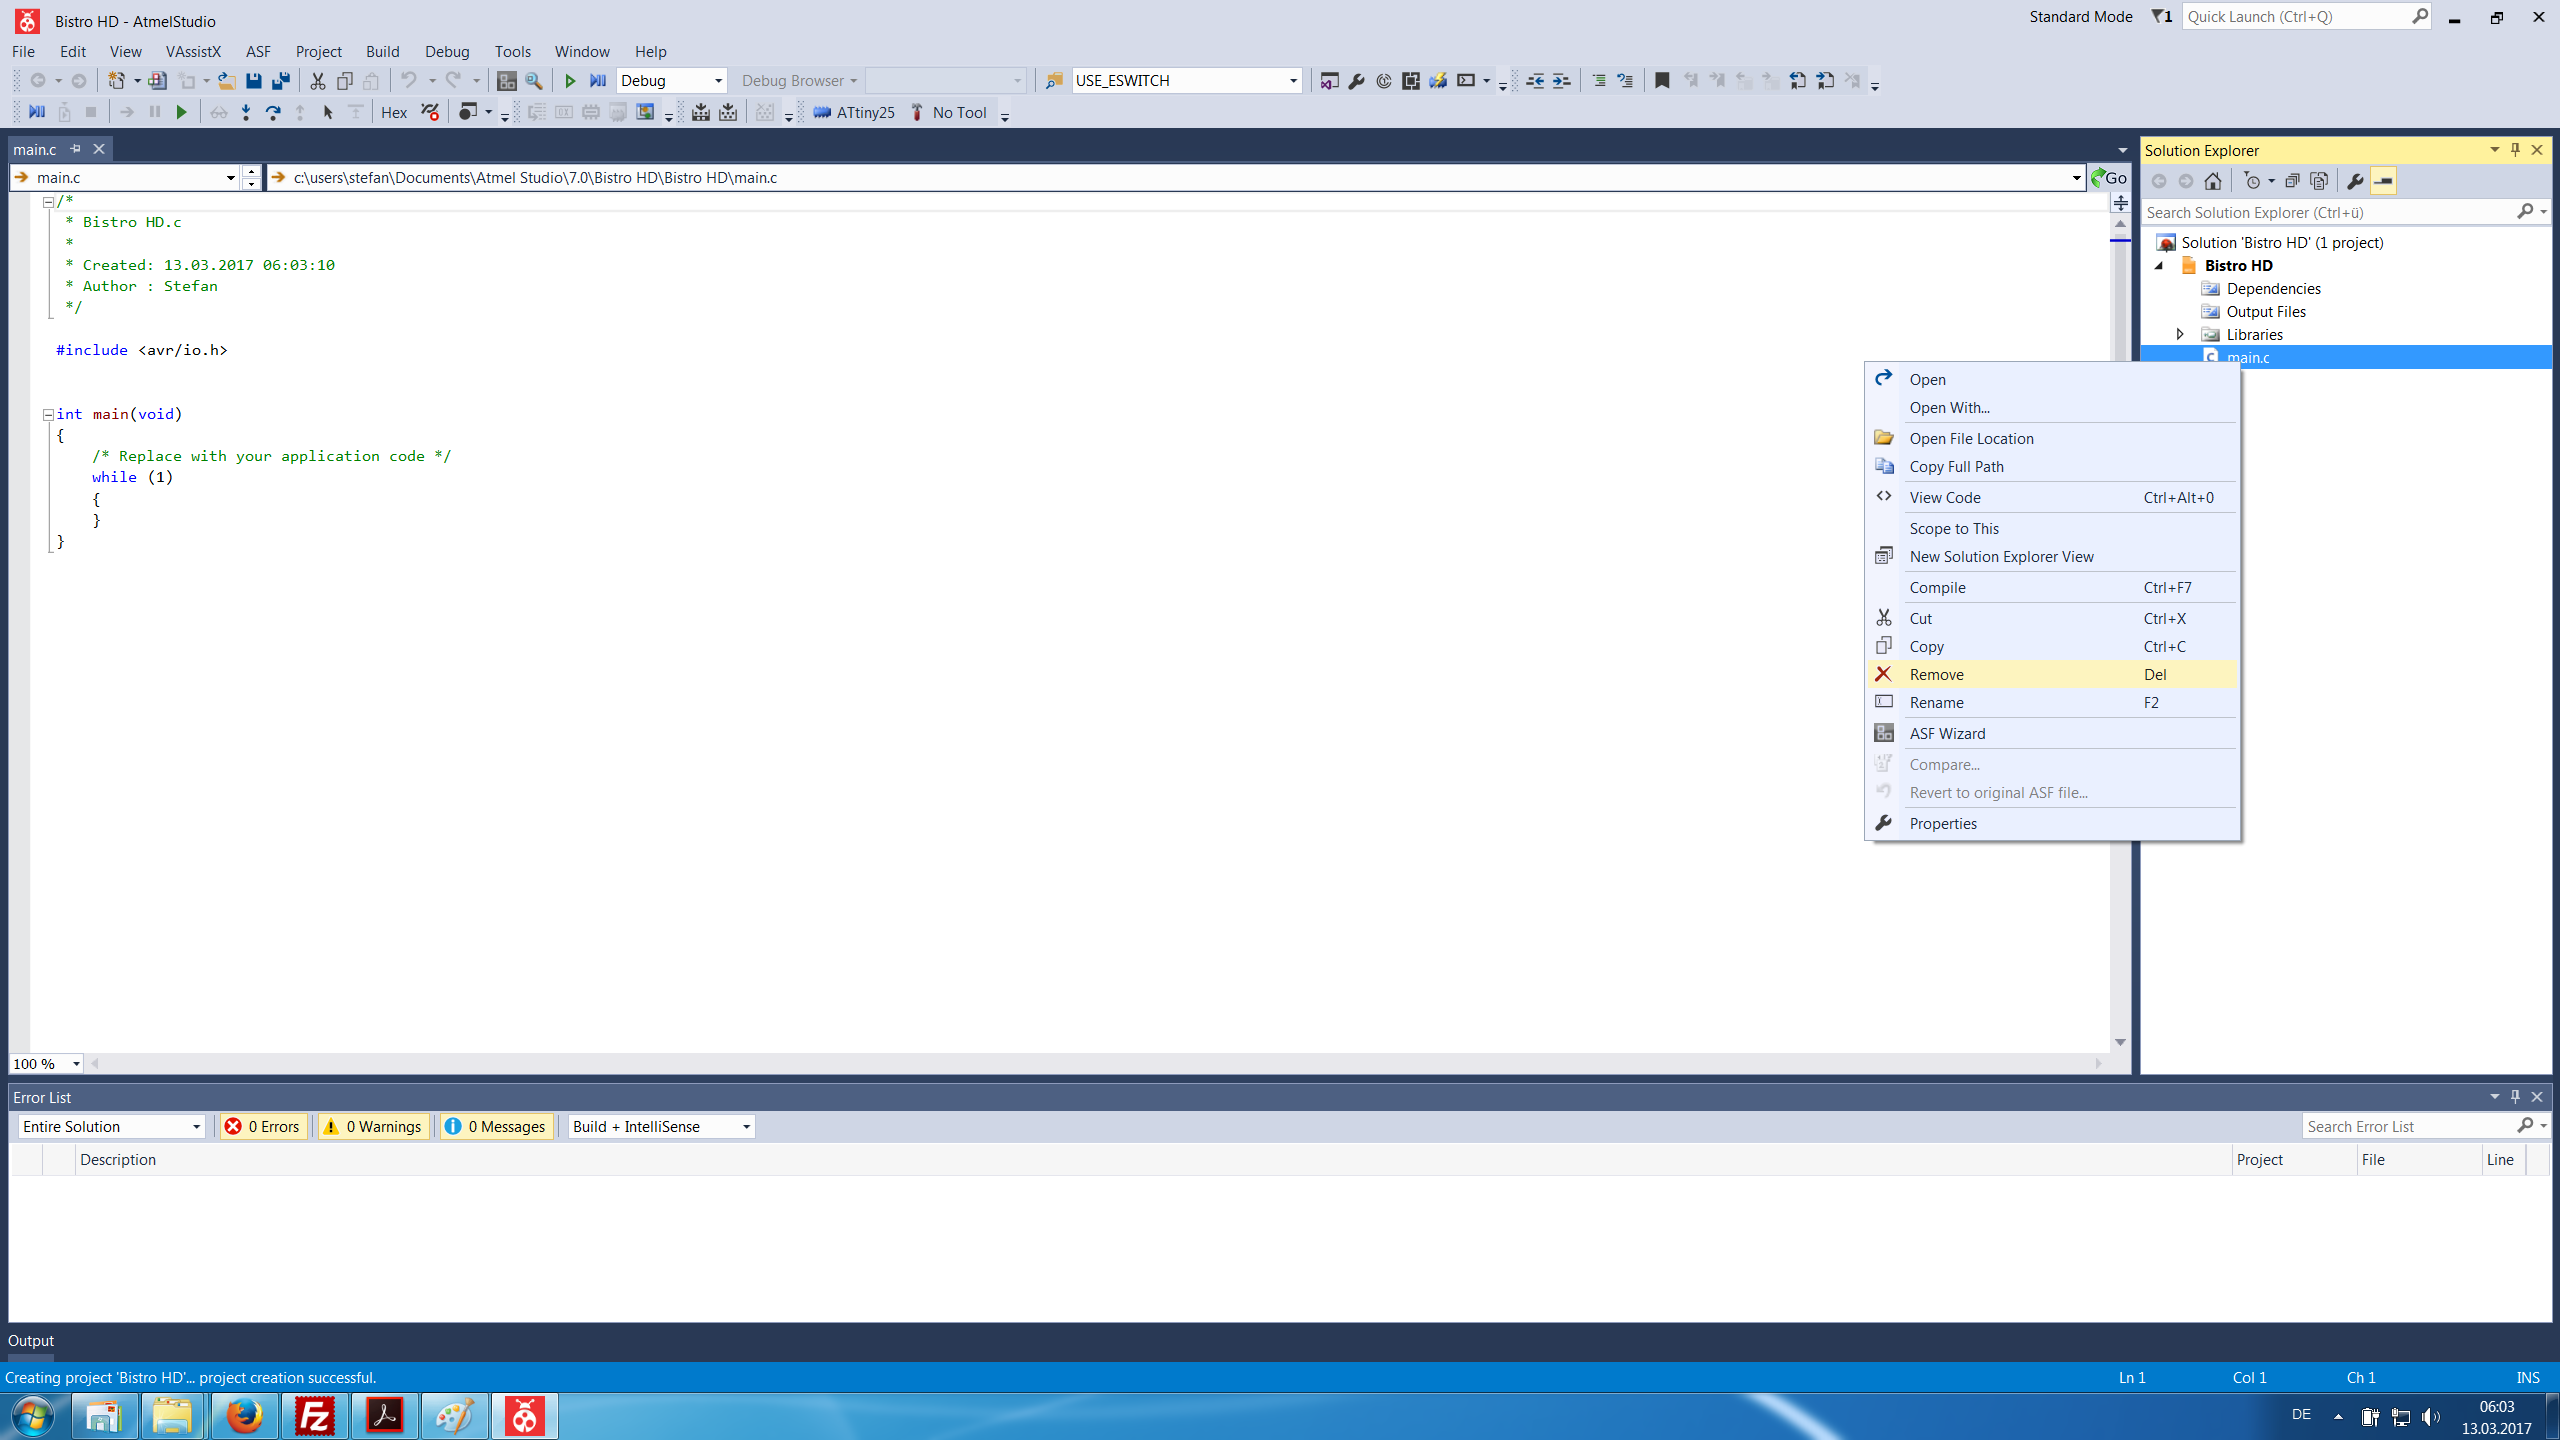The width and height of the screenshot is (2560, 1440).
Task: Collapse the main function code block
Action: [x=48, y=414]
